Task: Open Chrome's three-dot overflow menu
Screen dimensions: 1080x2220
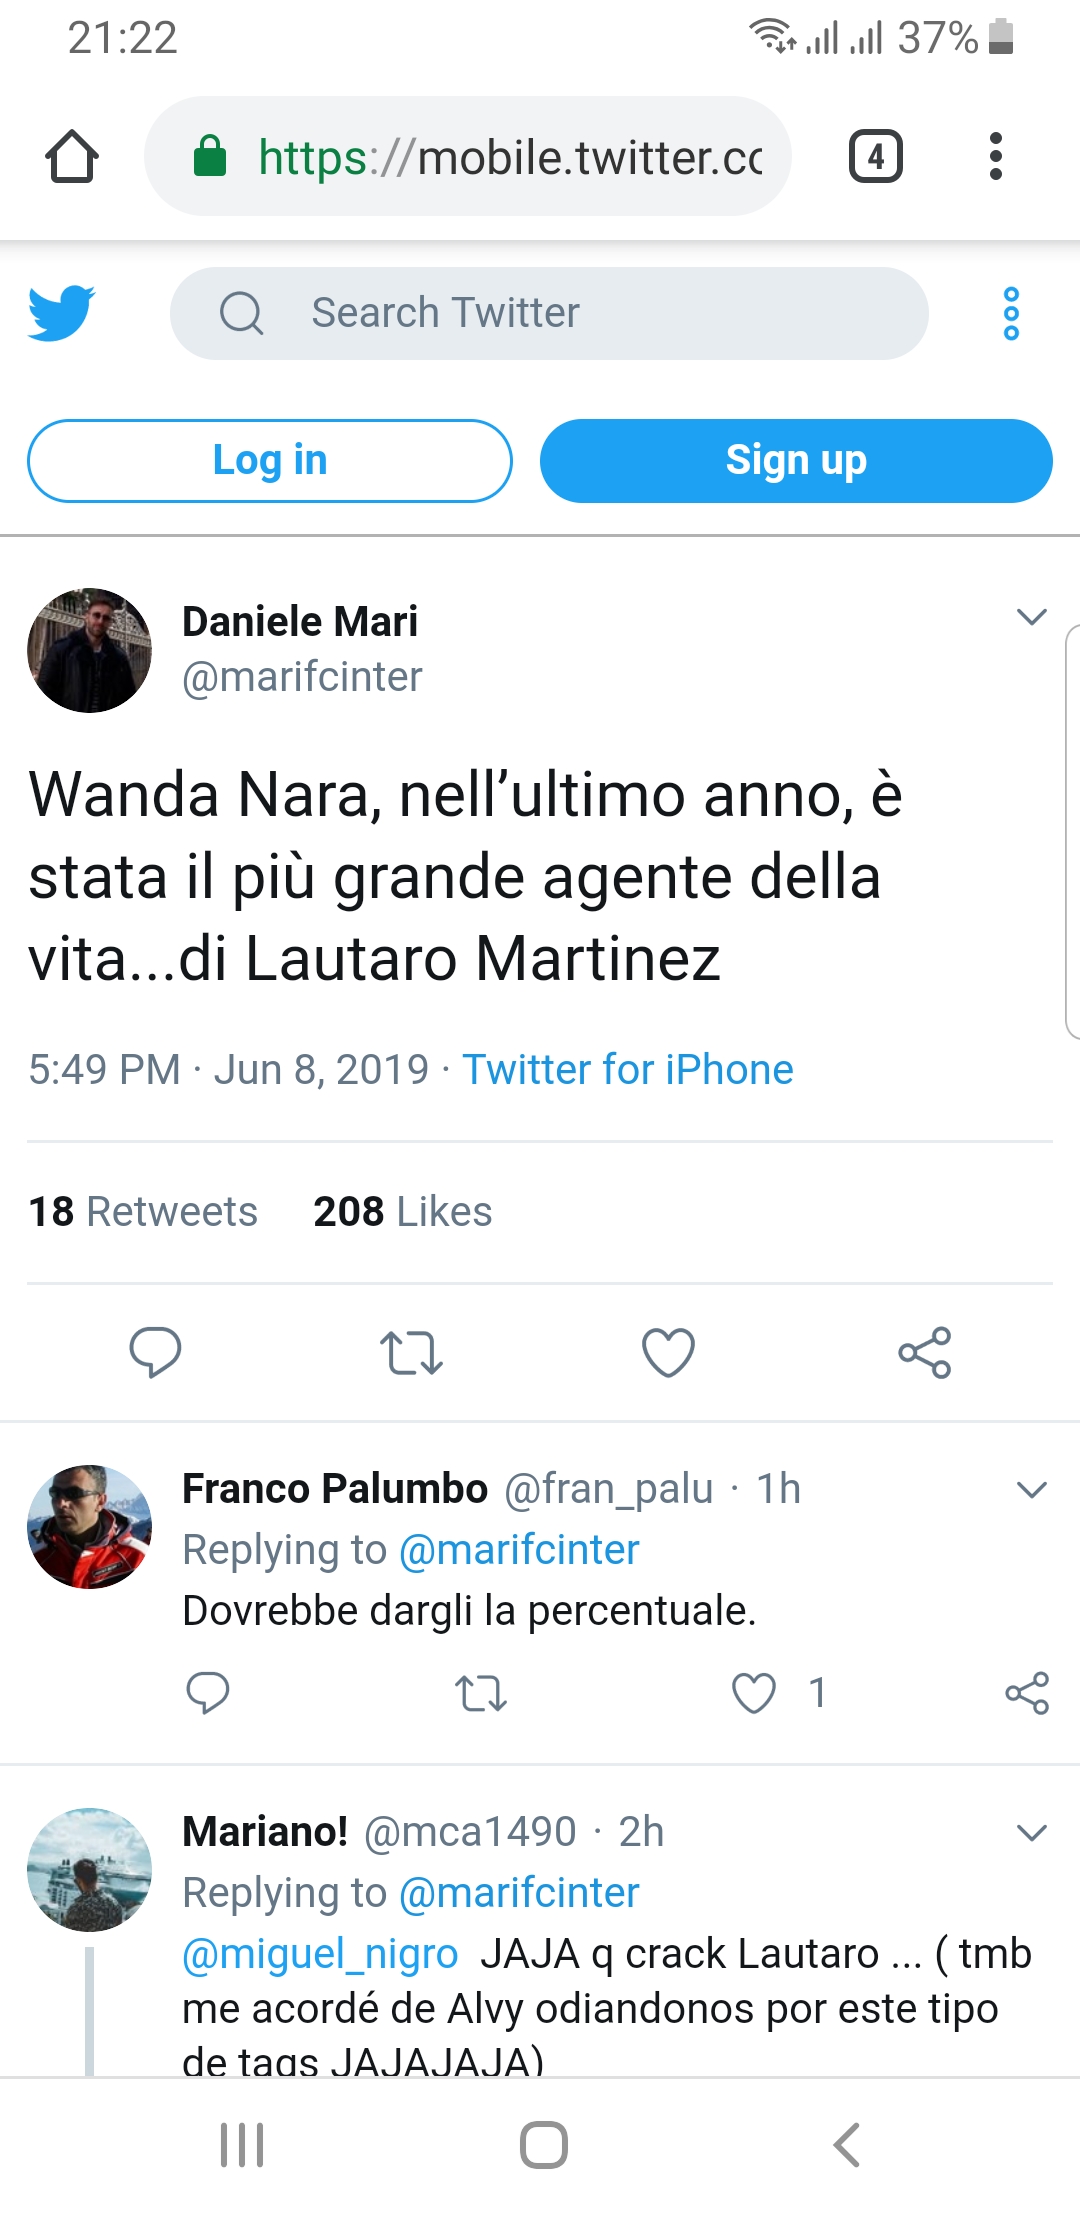Action: coord(995,157)
